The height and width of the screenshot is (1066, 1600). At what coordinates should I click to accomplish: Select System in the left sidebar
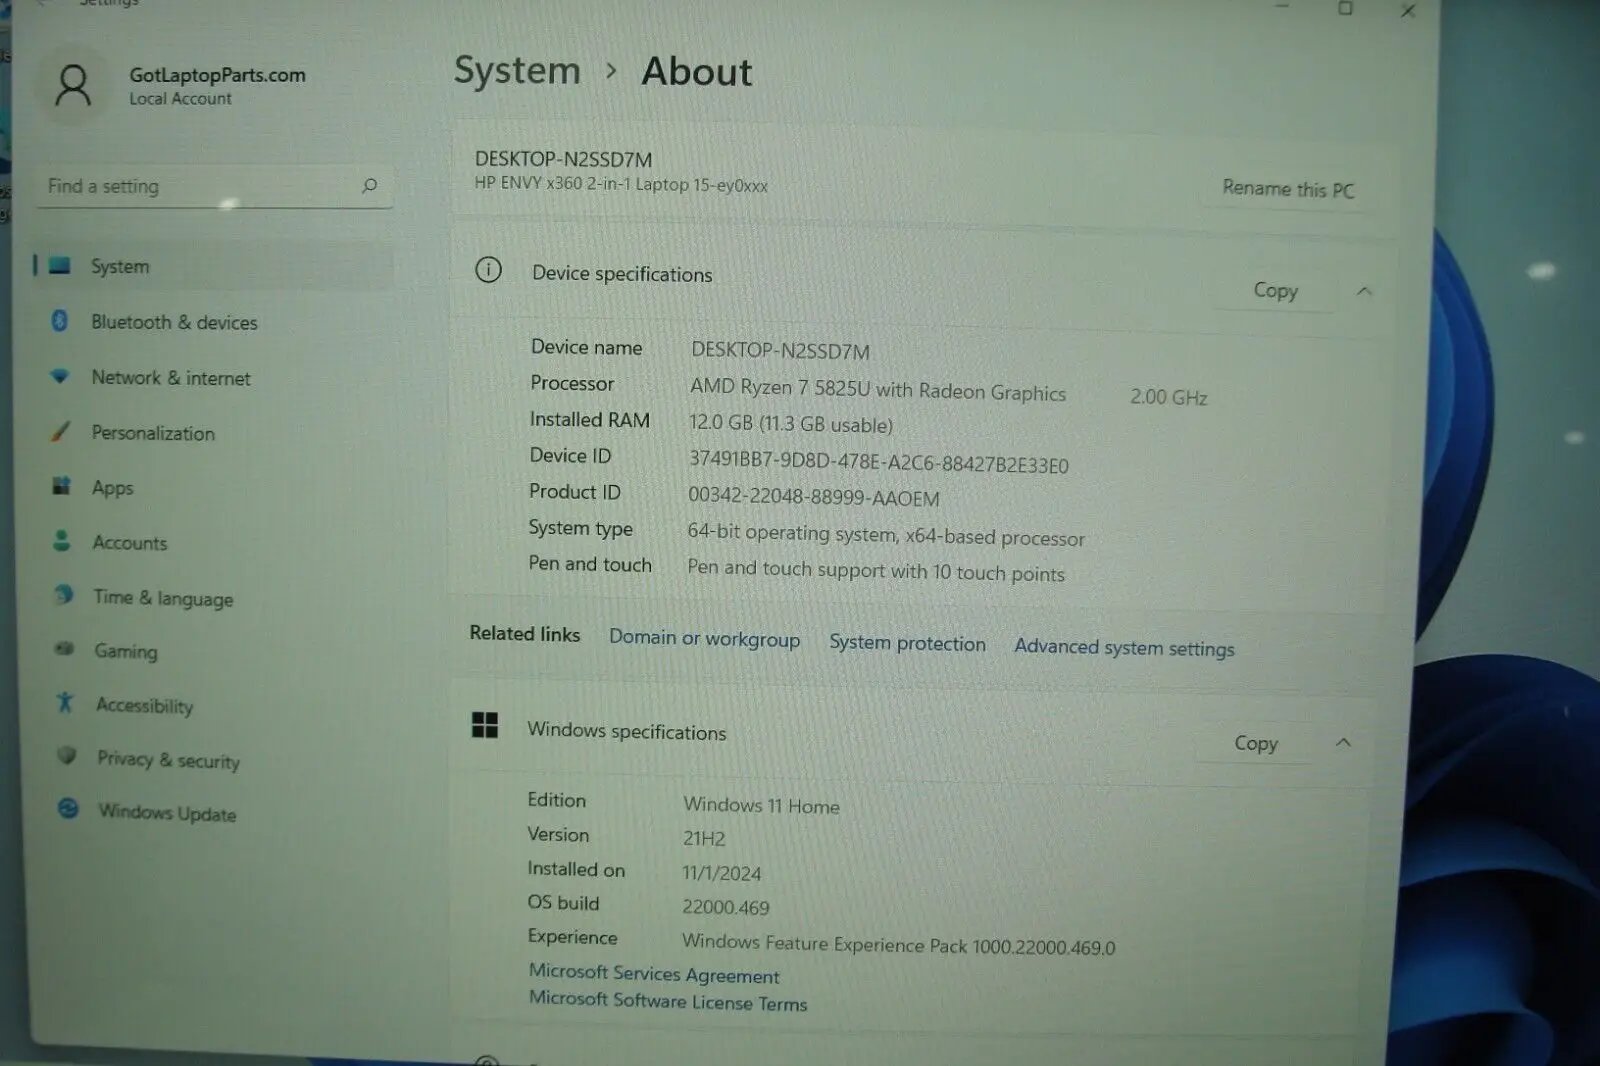click(120, 266)
